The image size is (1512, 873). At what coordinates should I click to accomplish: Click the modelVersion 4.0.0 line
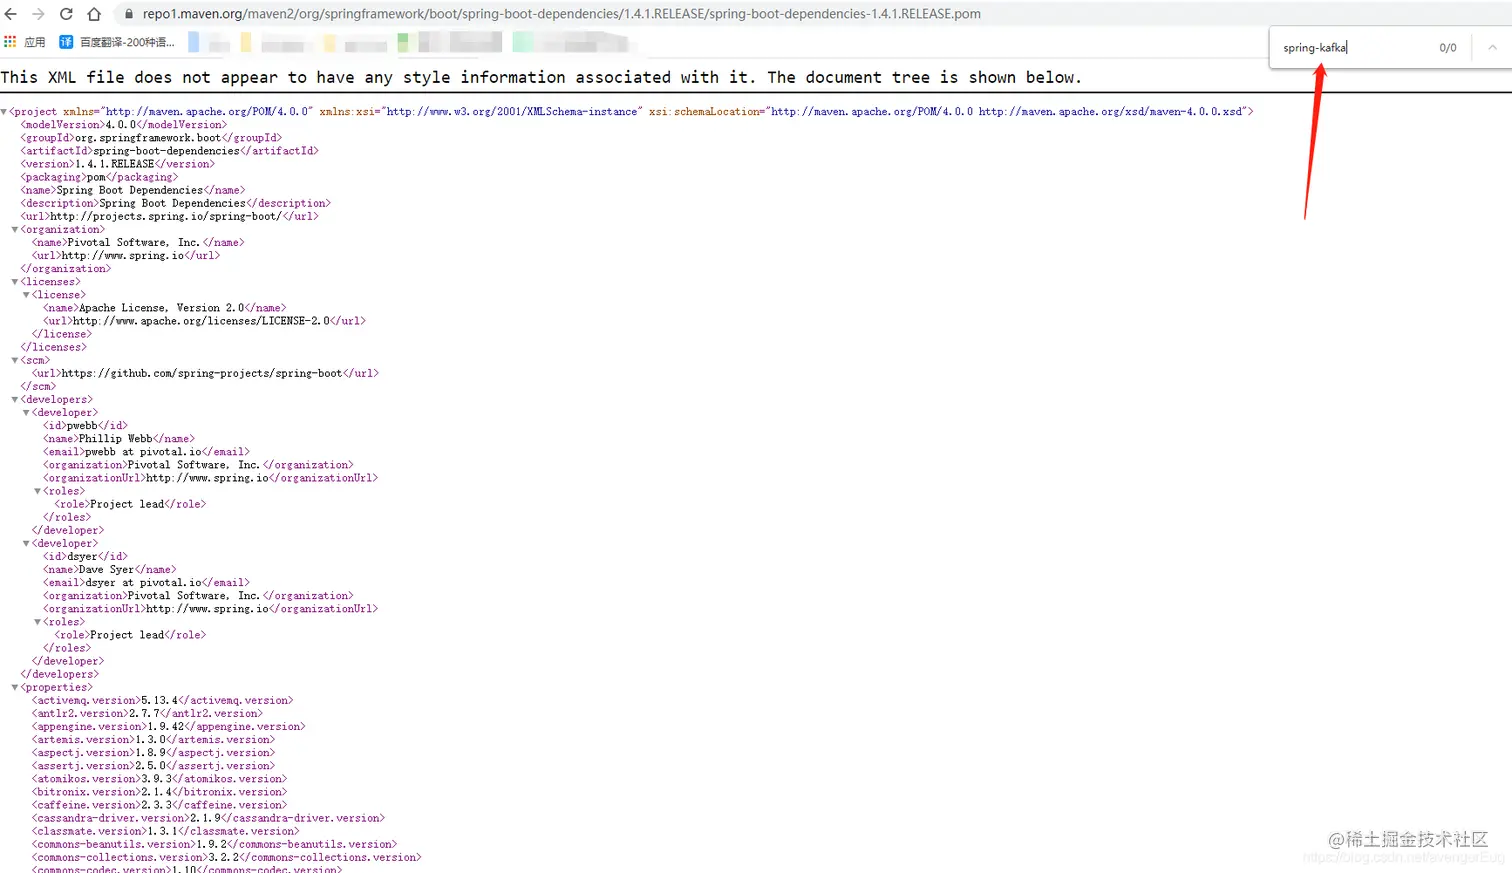click(124, 125)
